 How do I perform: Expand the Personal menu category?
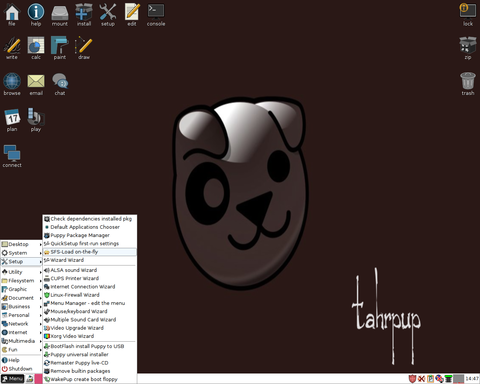[x=22, y=315]
